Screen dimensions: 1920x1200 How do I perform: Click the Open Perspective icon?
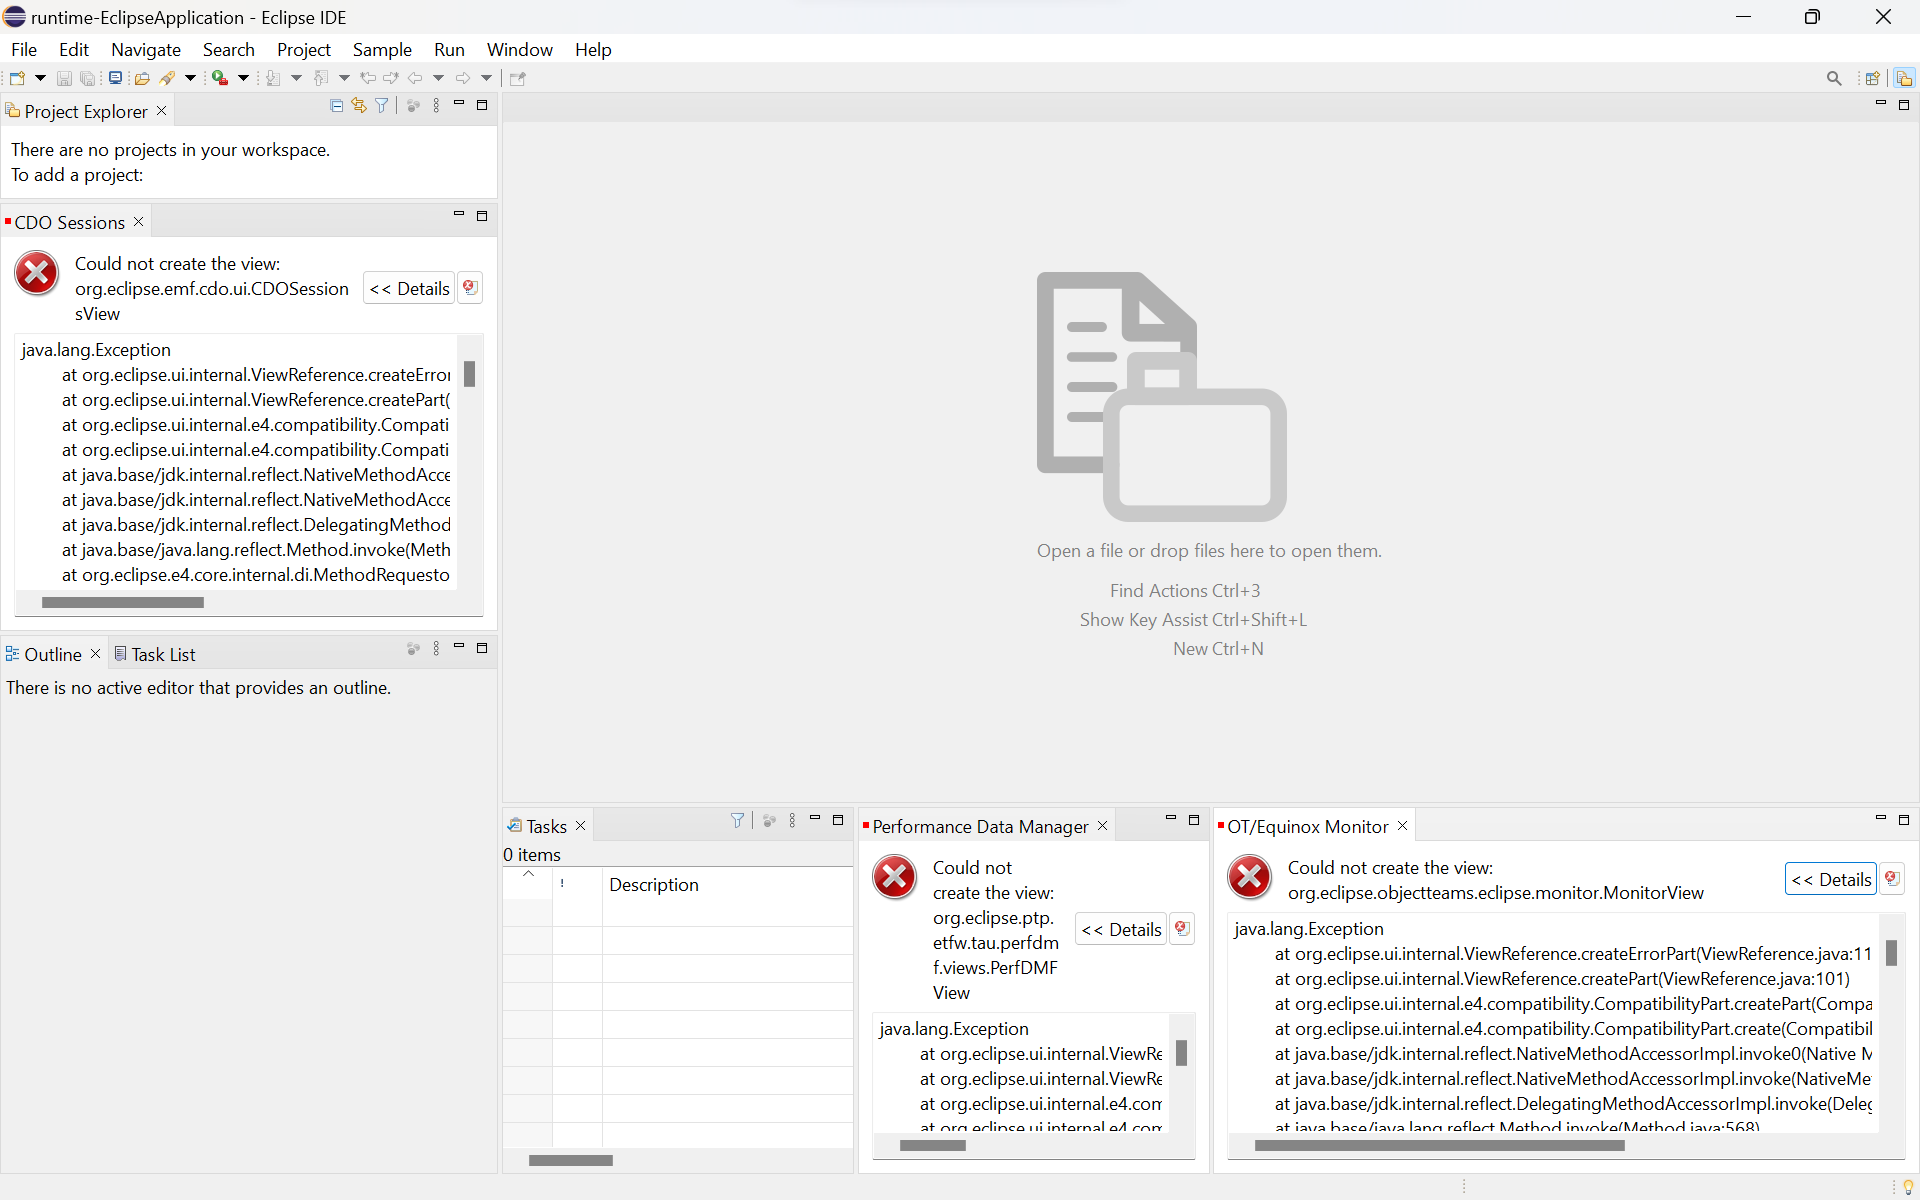click(1873, 78)
